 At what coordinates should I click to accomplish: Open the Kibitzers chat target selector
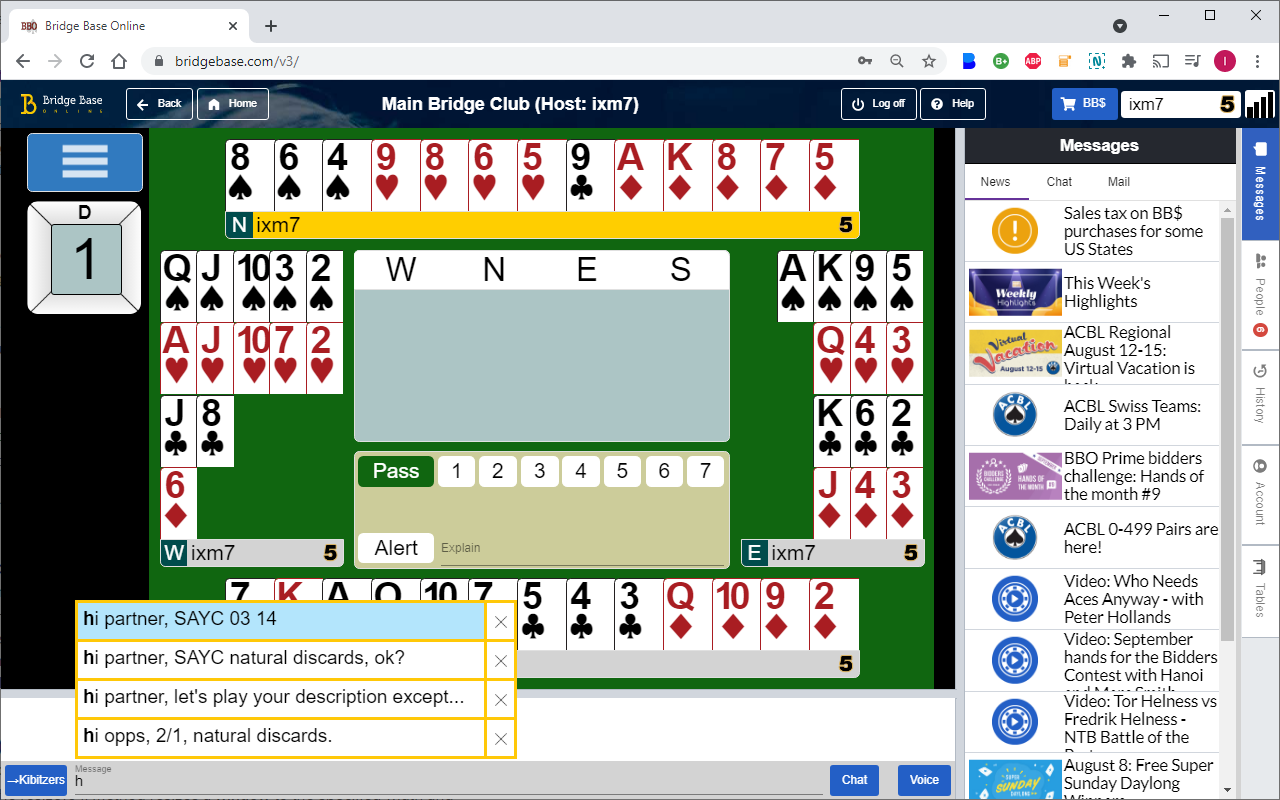36,780
